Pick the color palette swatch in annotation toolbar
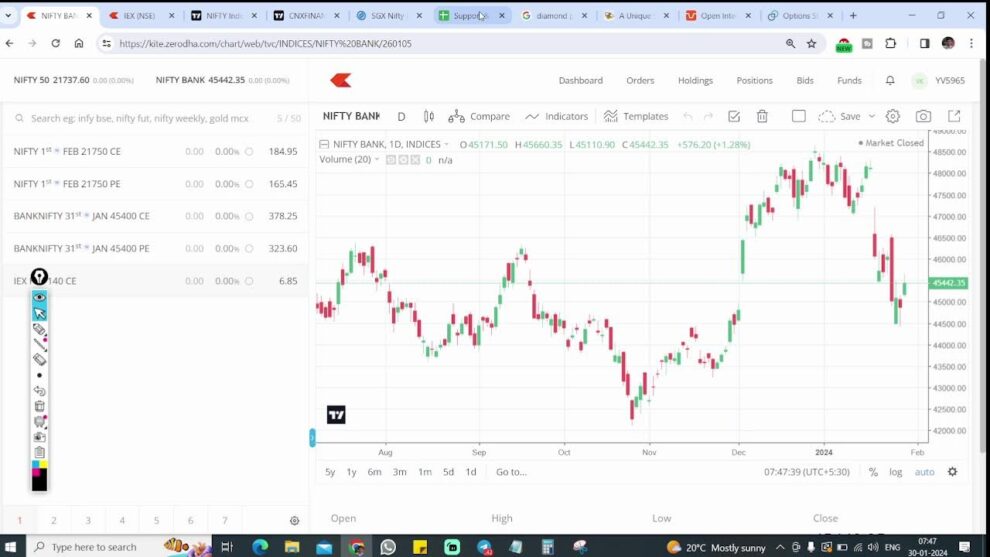Viewport: 990px width, 557px height. point(40,465)
